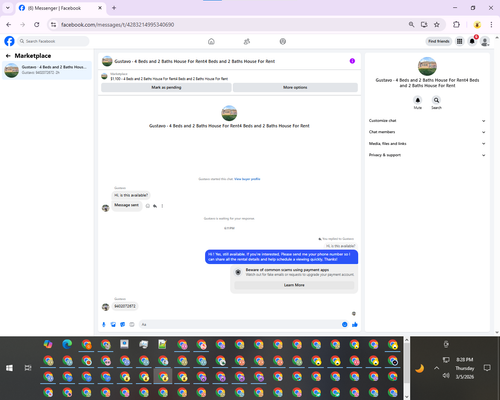Screen dimensions: 500x400
Task: Click the phone number message 9402072672
Action: pos(125,306)
